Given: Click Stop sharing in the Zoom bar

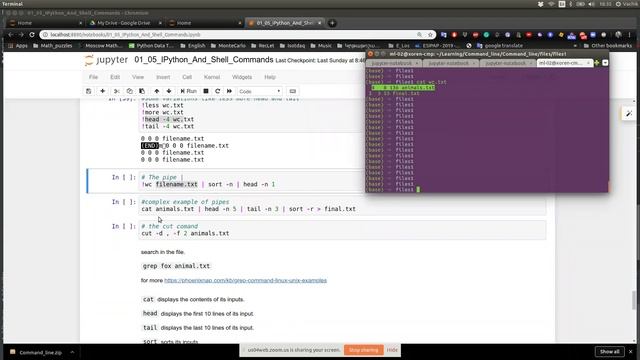Looking at the screenshot, I should click(363, 350).
